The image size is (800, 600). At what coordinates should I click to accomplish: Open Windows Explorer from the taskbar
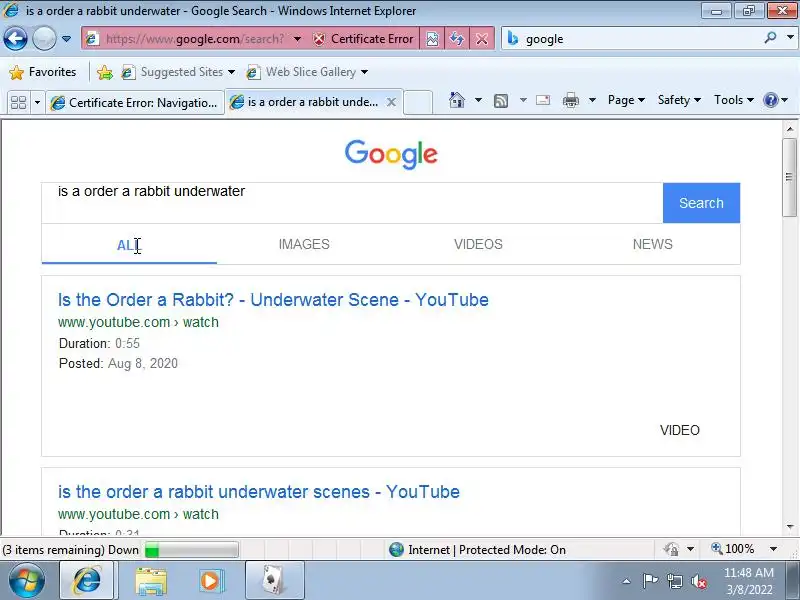coord(151,581)
